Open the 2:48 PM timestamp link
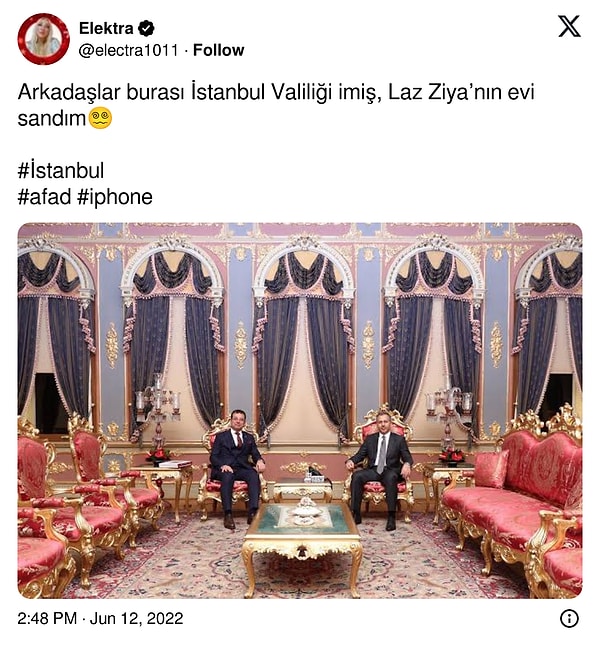This screenshot has width=600, height=649. [47, 619]
